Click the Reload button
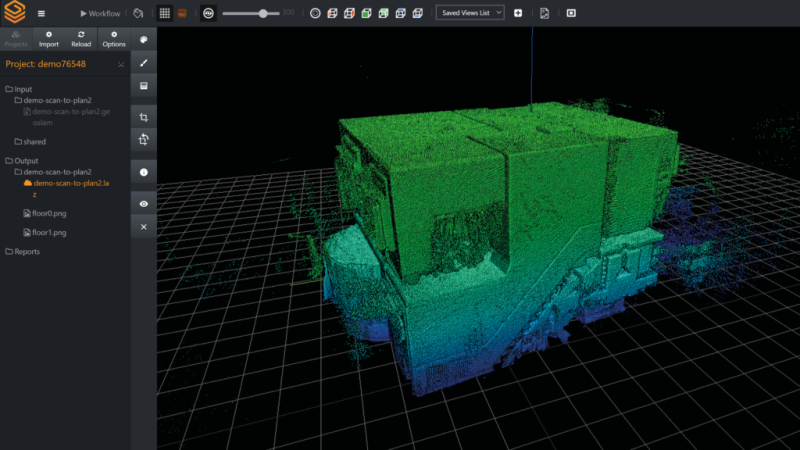 click(x=81, y=39)
